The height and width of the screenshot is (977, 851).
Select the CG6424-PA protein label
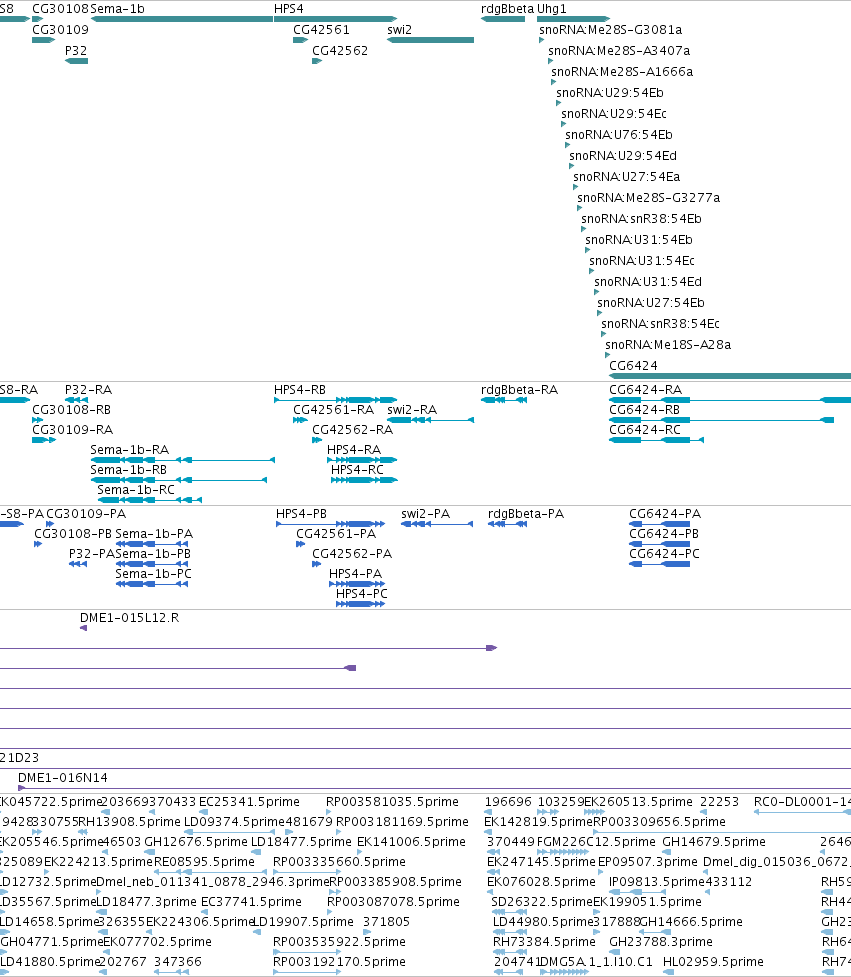665,513
